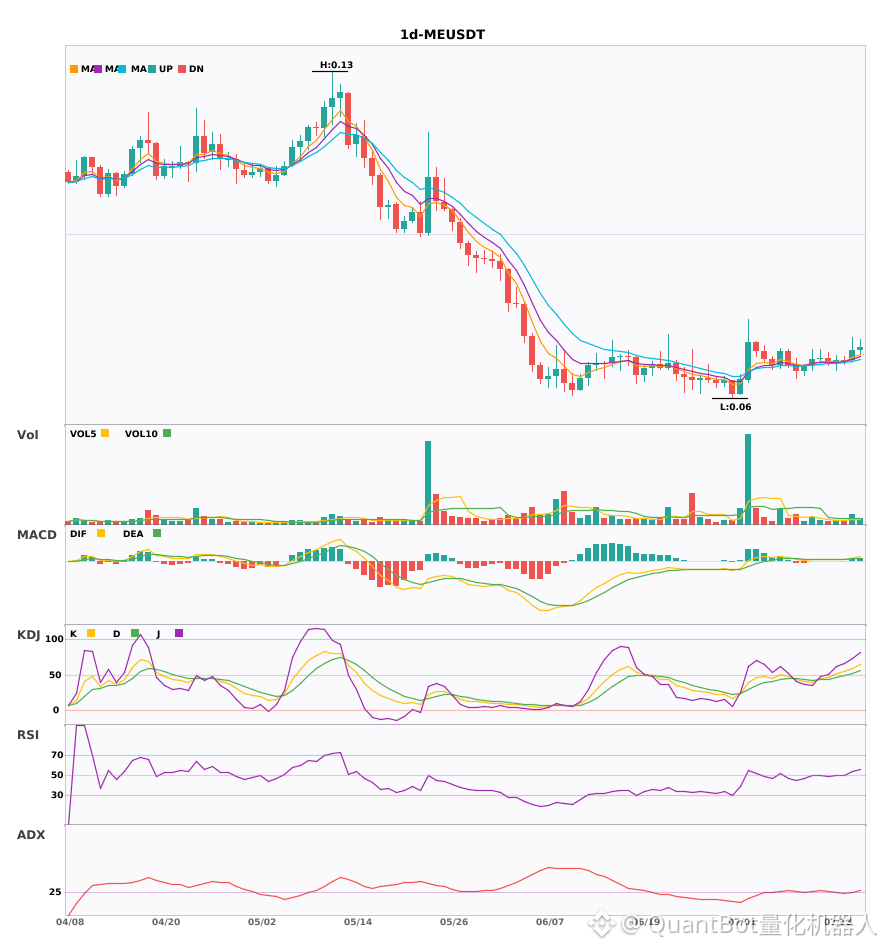Click the ADX panel label
This screenshot has height=950, width=885.
(31, 835)
